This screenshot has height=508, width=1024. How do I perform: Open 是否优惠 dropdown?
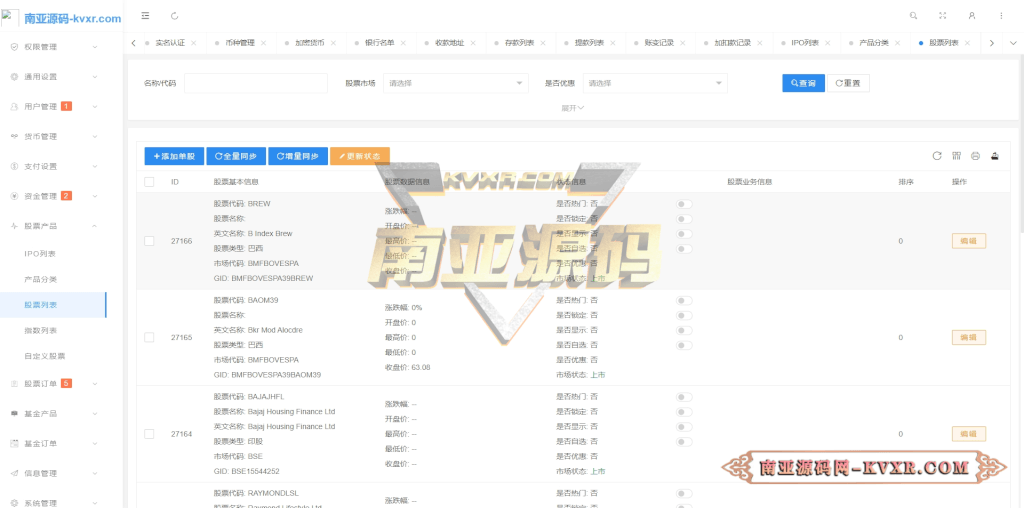click(x=655, y=83)
